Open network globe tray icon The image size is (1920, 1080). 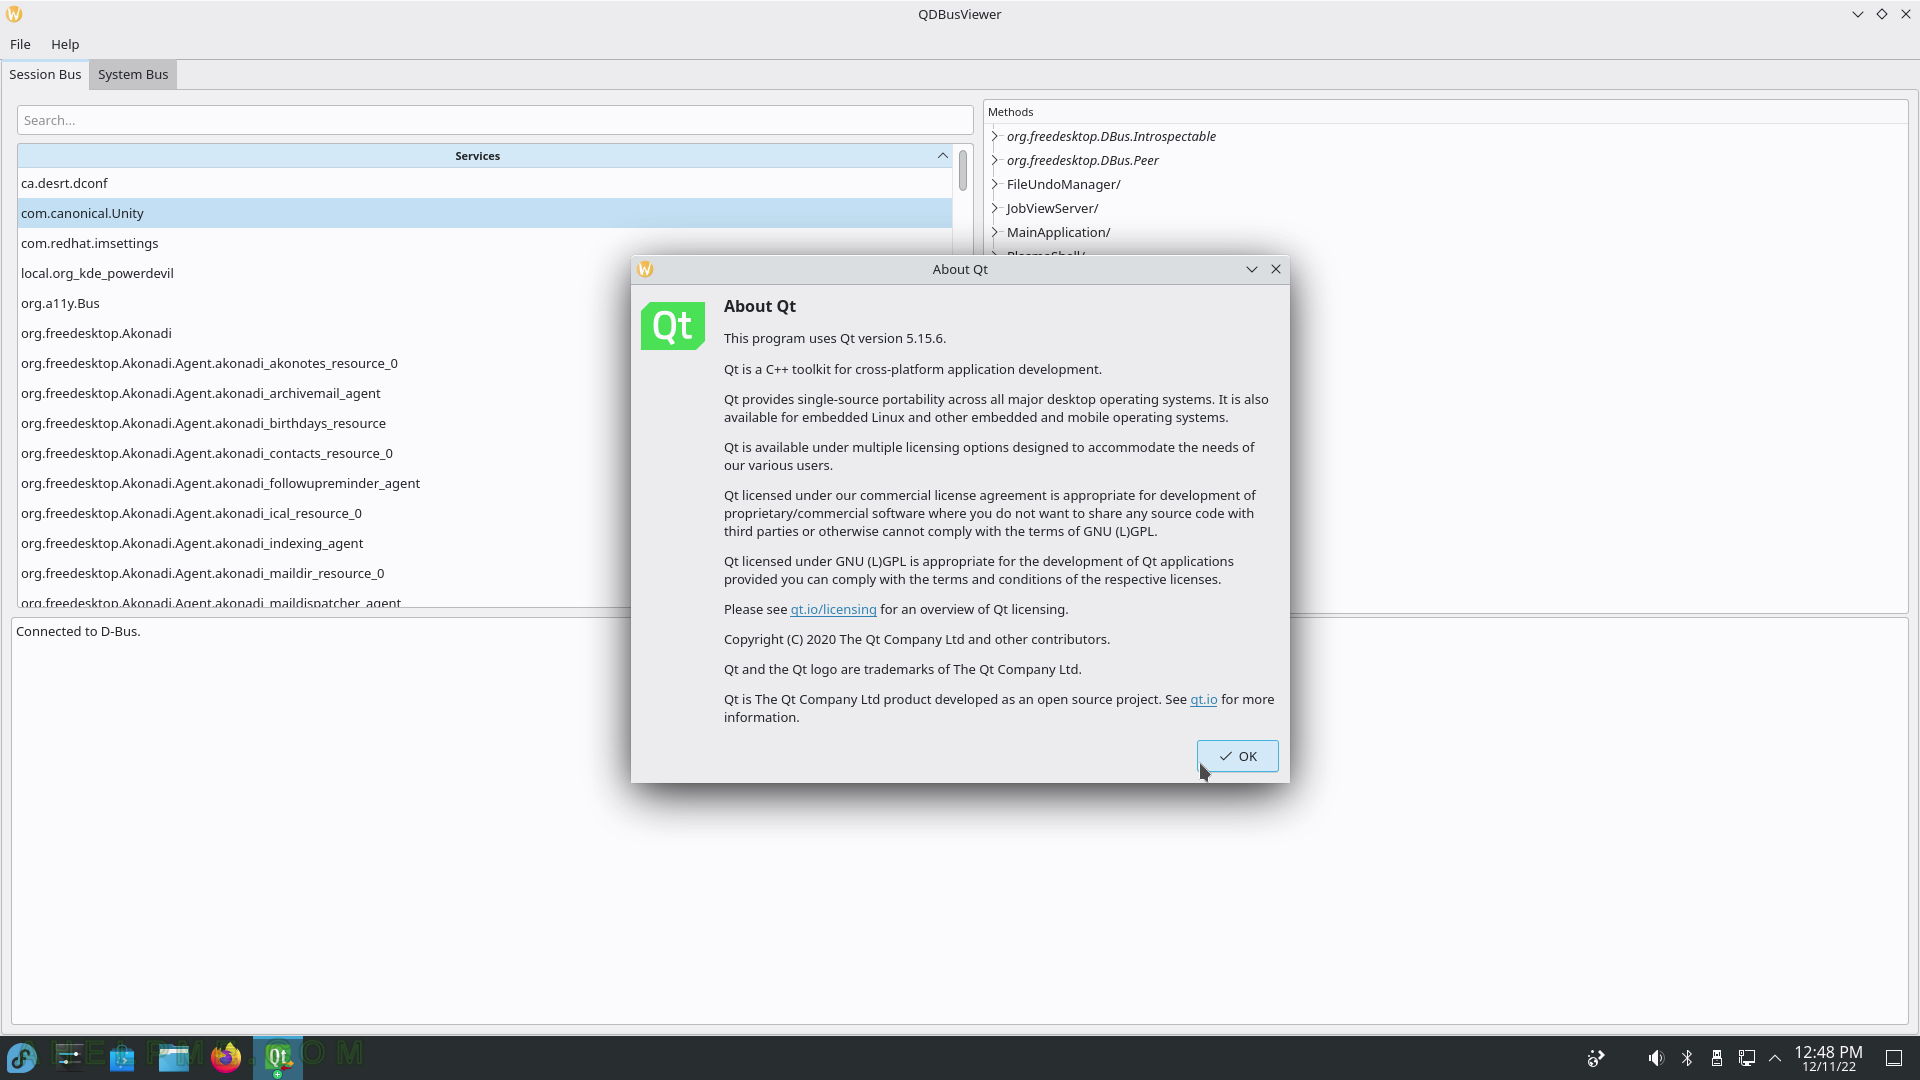[x=1596, y=1057]
